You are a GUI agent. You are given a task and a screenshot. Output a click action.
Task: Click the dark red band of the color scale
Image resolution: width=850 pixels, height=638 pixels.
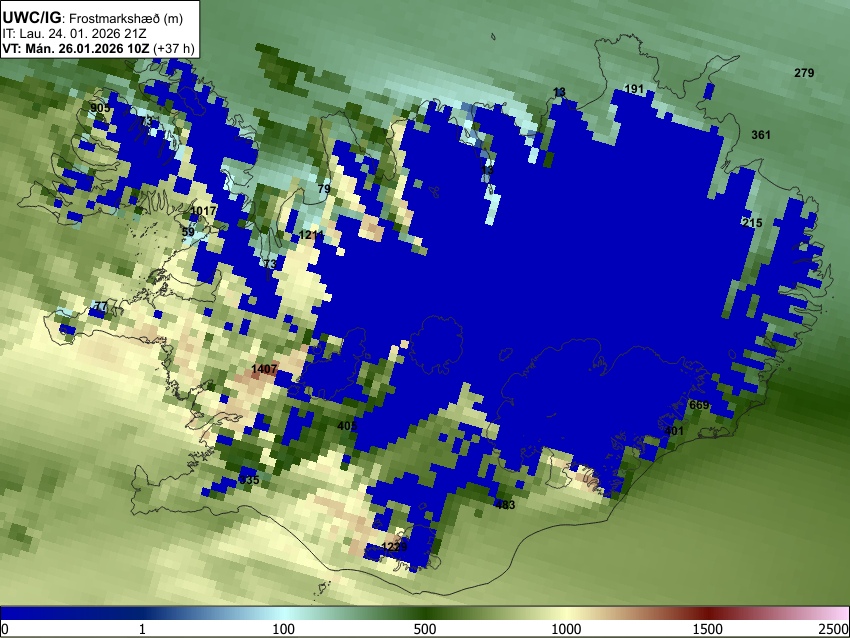tap(708, 613)
